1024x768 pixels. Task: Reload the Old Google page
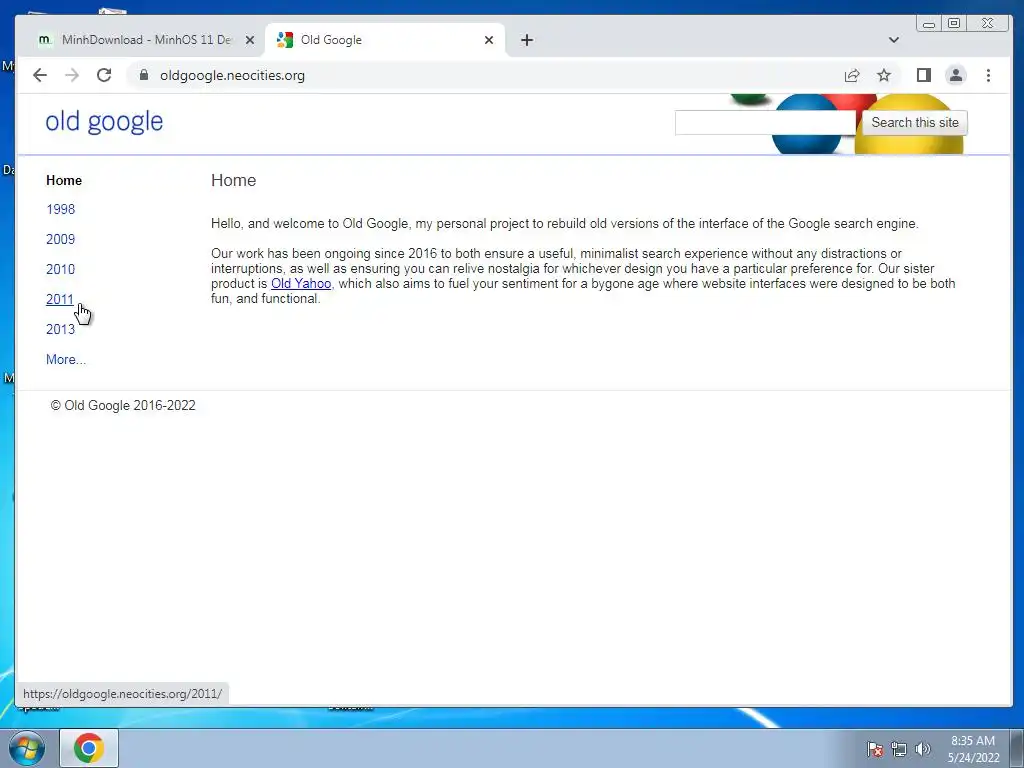pos(104,75)
